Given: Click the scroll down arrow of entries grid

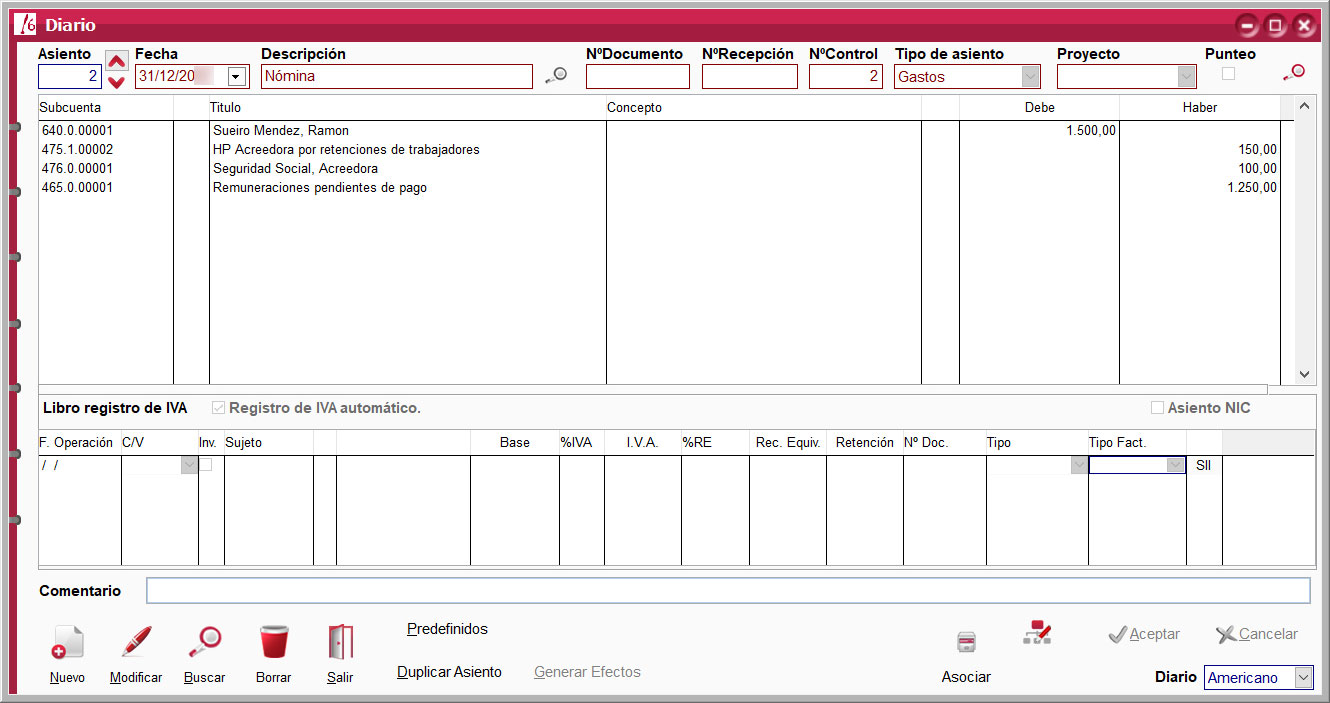Looking at the screenshot, I should tap(1304, 374).
